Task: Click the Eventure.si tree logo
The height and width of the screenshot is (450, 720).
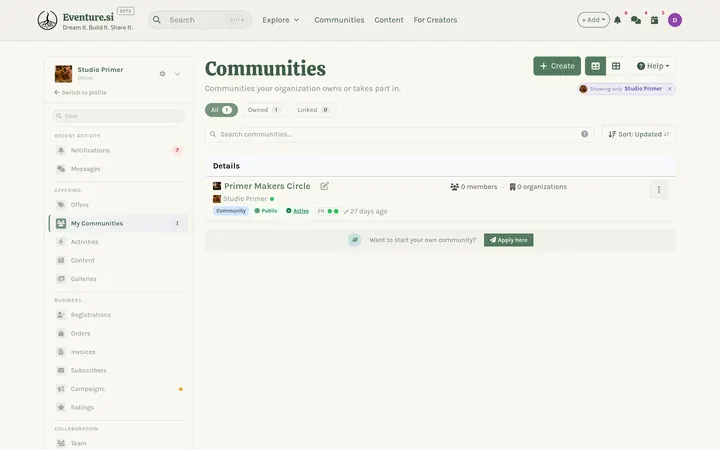Action: pos(47,20)
